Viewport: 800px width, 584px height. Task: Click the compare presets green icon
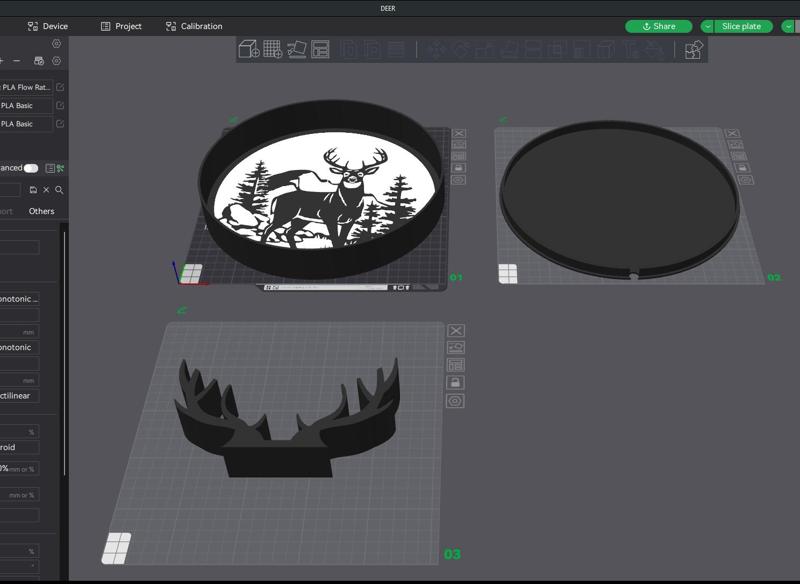click(61, 168)
